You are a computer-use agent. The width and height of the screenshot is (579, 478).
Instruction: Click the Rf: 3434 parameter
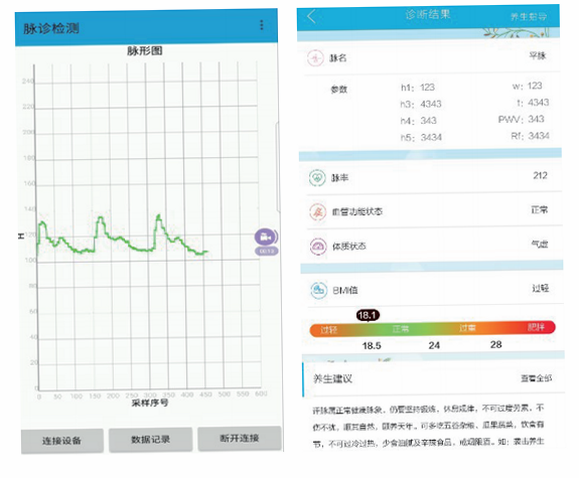pyautogui.click(x=530, y=136)
